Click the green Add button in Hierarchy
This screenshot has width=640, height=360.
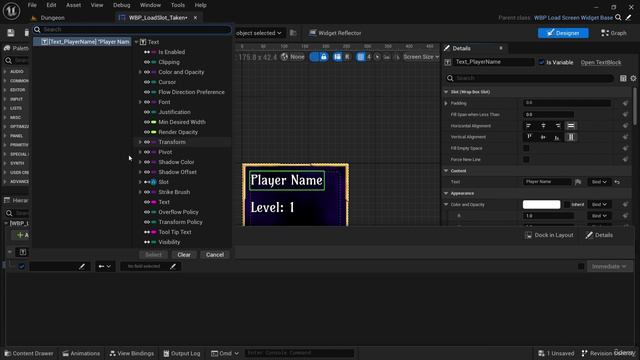[22, 235]
